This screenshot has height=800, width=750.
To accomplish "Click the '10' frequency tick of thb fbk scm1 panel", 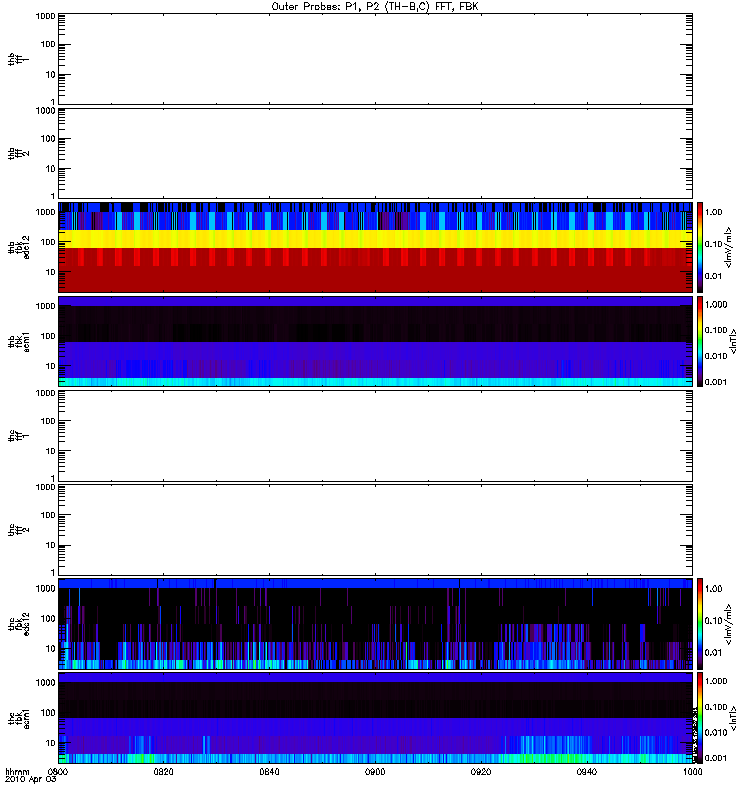I will coord(51,366).
